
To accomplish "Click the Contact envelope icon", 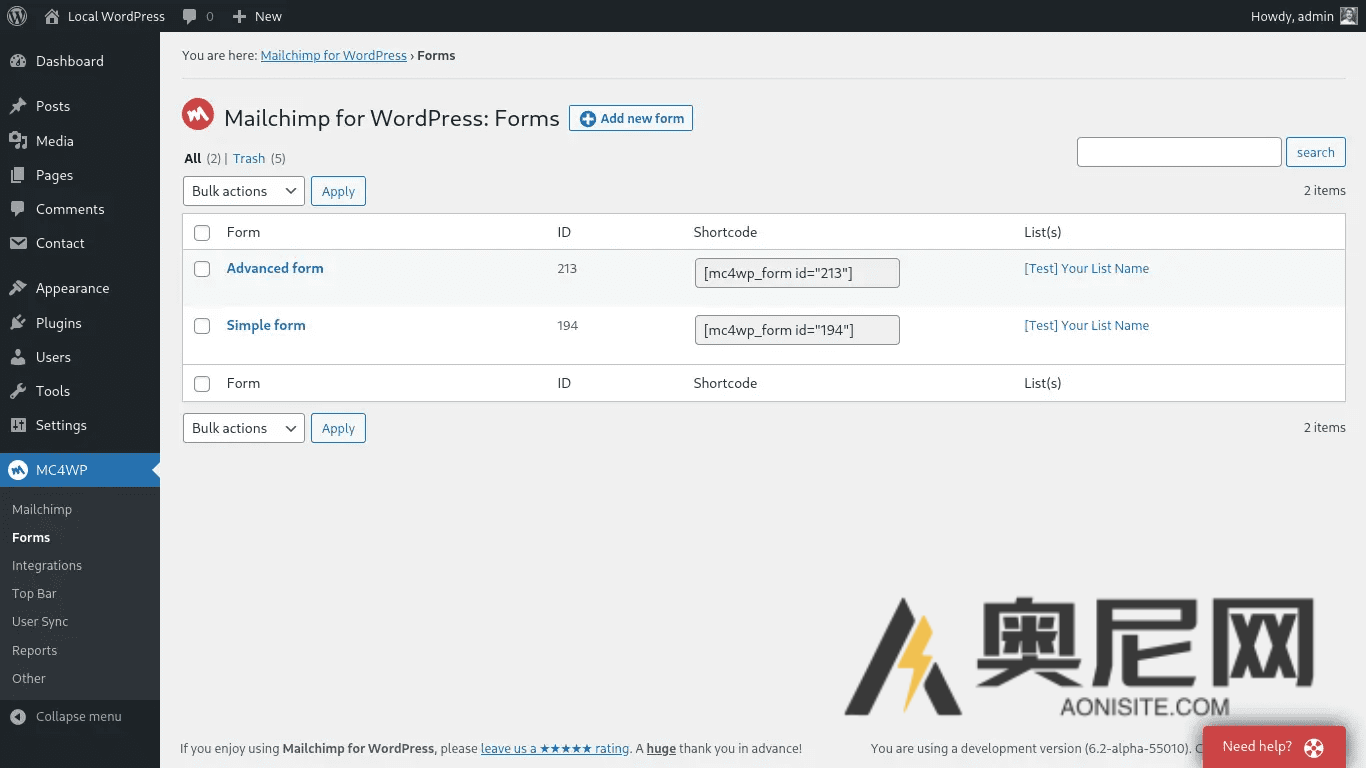I will pyautogui.click(x=18, y=243).
